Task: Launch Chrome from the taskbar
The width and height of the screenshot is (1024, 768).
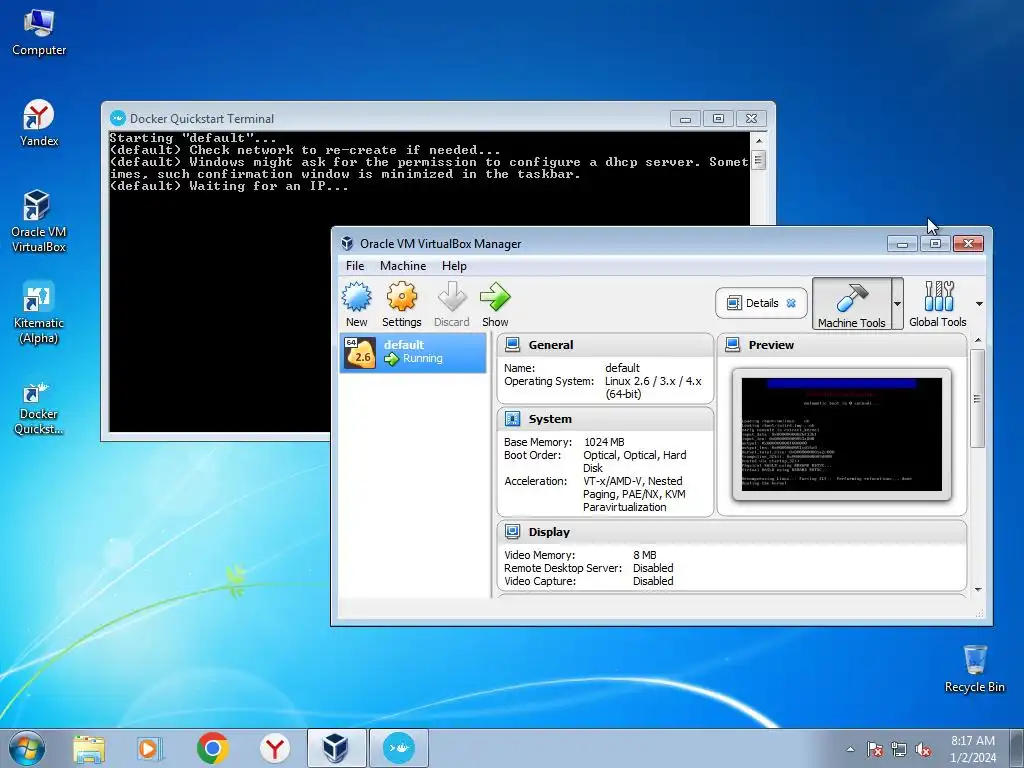Action: pos(212,748)
